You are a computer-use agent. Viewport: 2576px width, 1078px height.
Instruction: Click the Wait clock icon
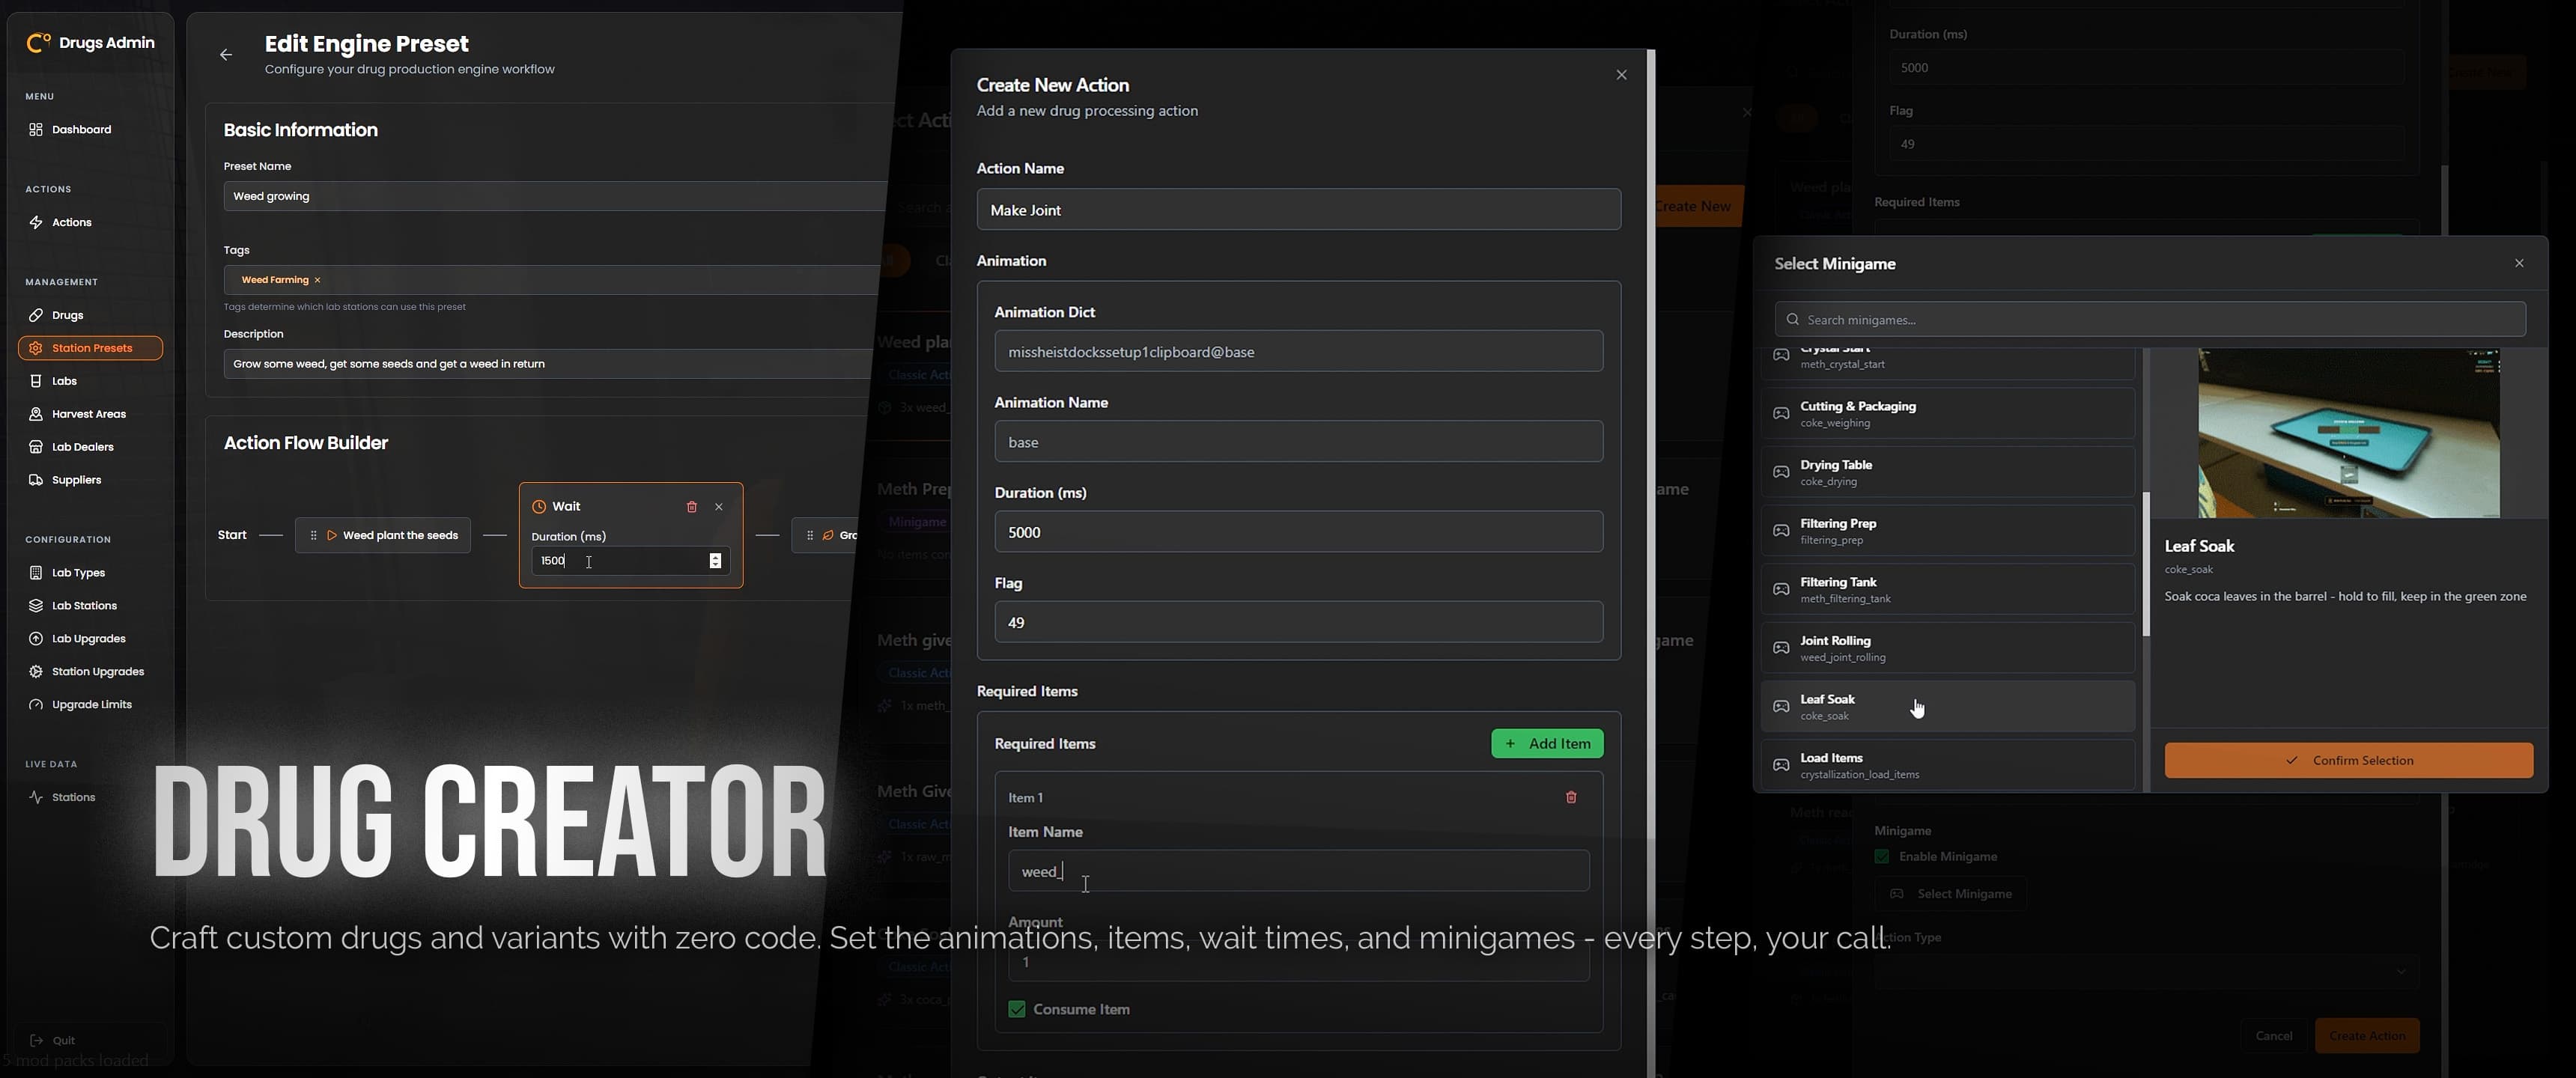tap(539, 507)
